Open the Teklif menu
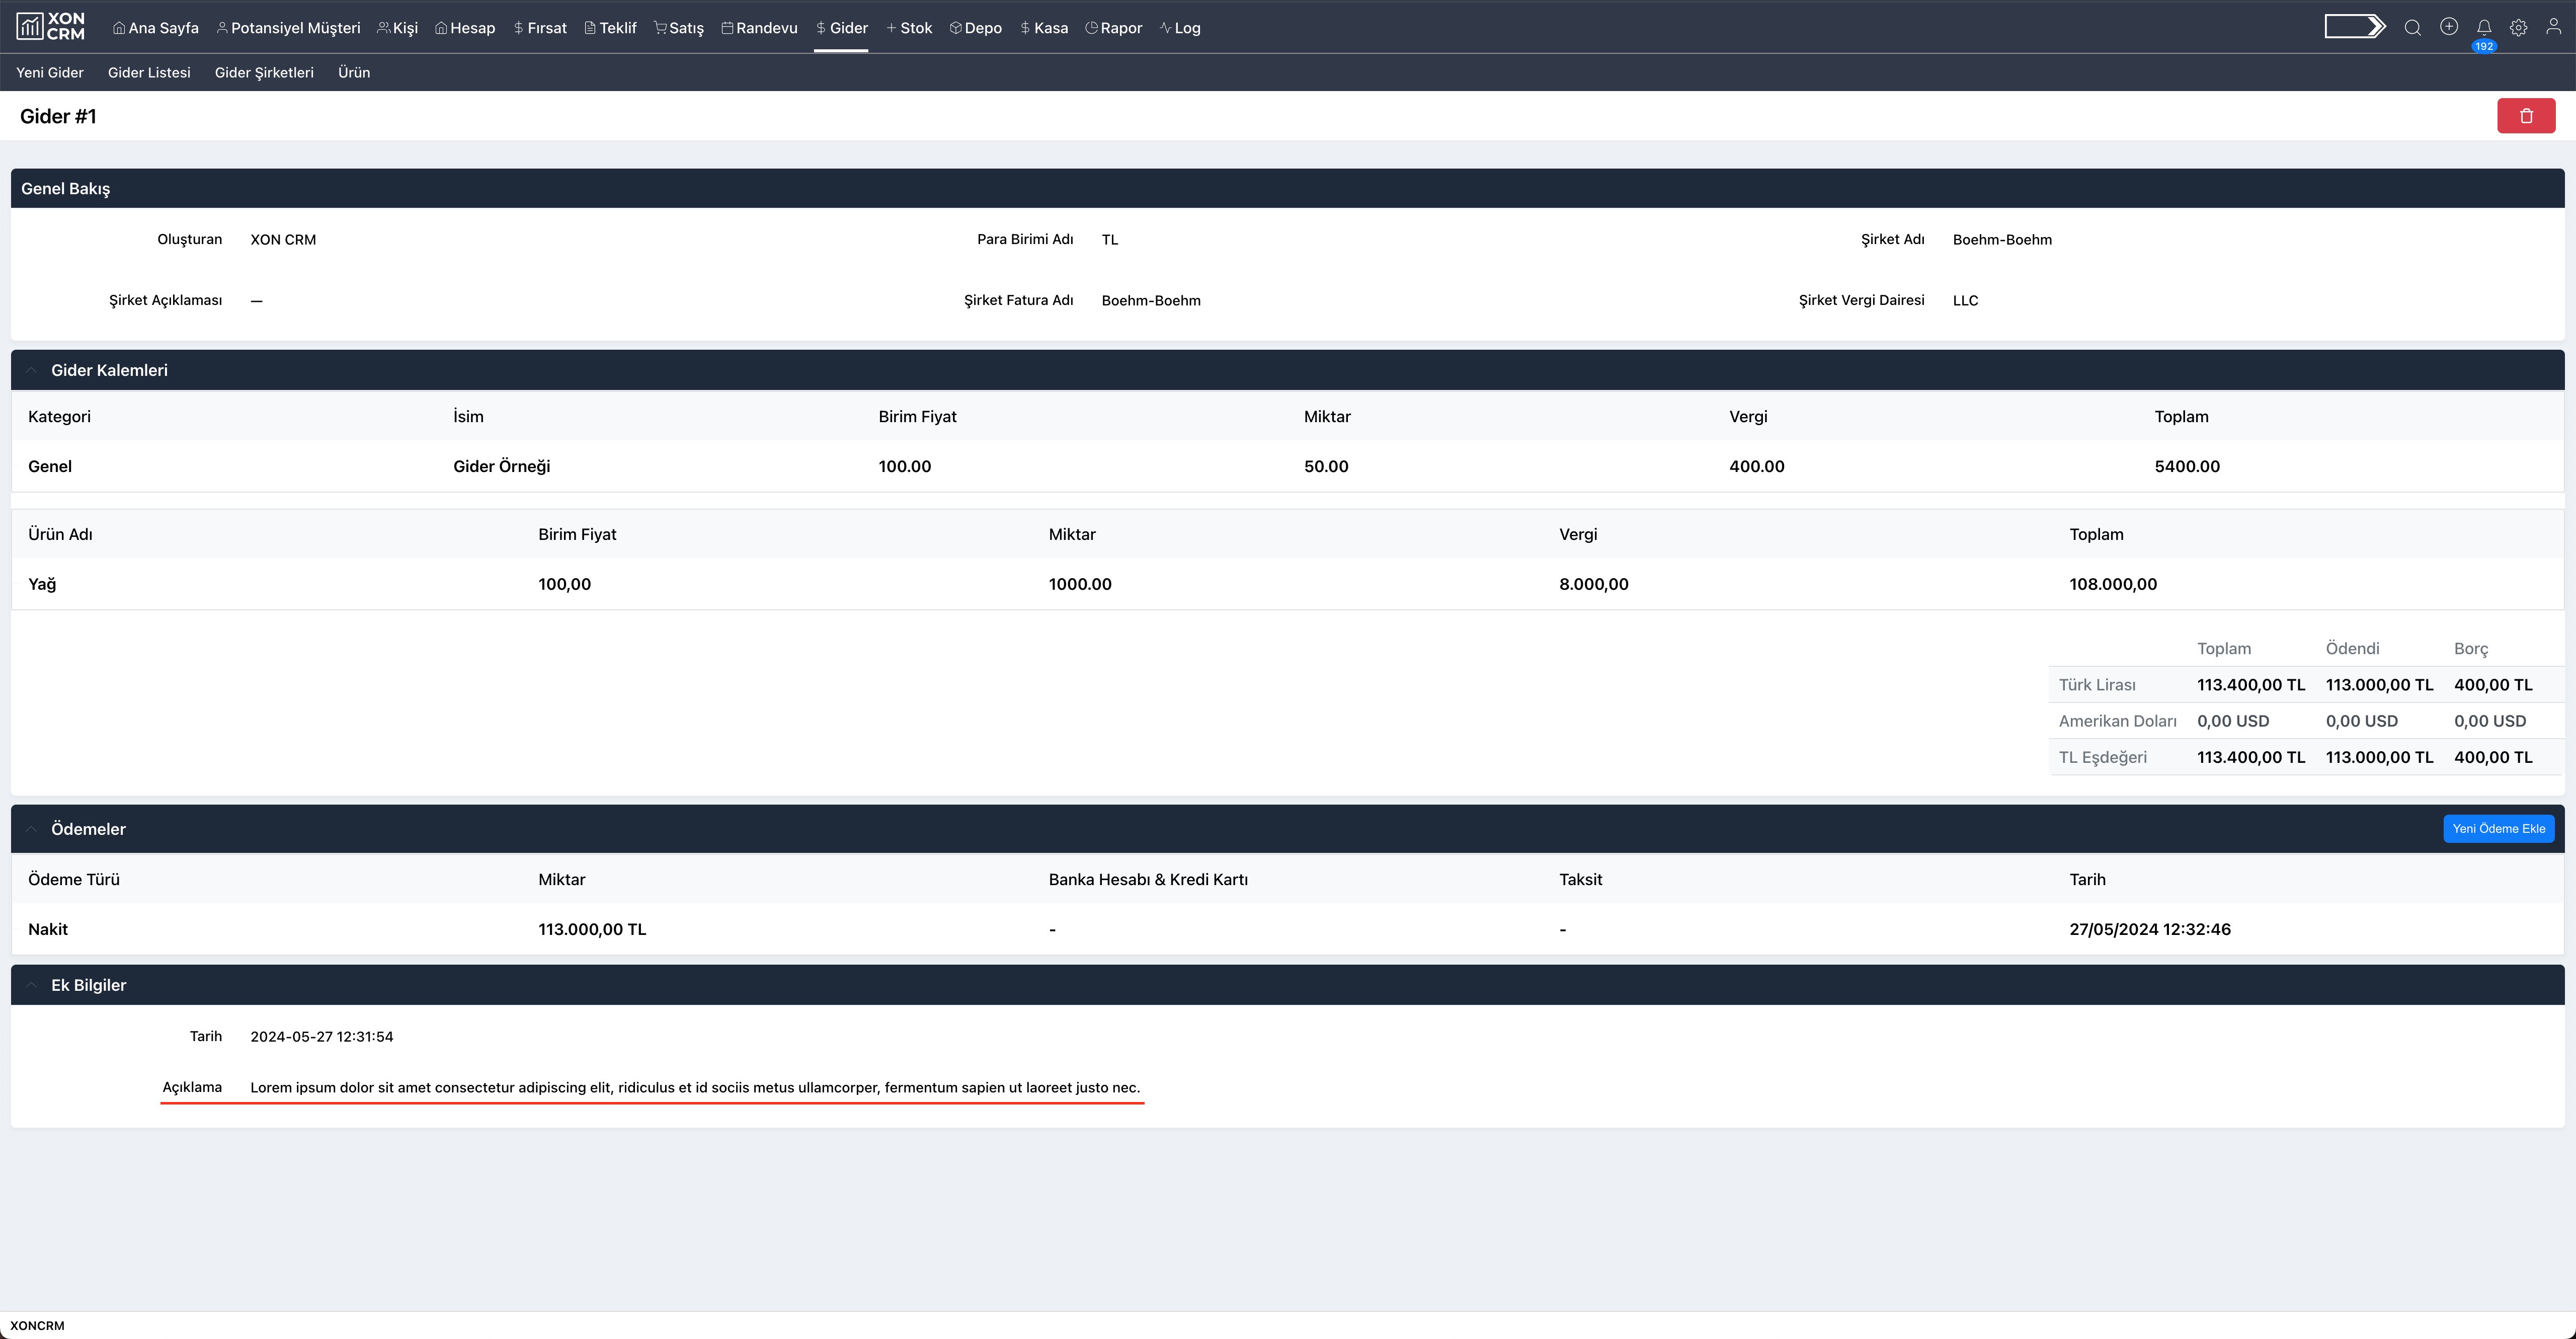The width and height of the screenshot is (2576, 1339). tap(610, 28)
